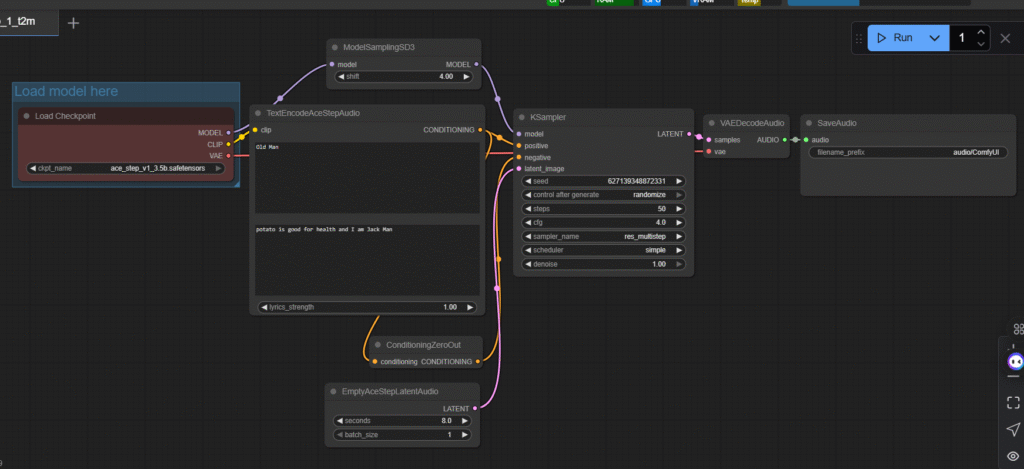Increase seconds with right arrow

click(x=465, y=421)
